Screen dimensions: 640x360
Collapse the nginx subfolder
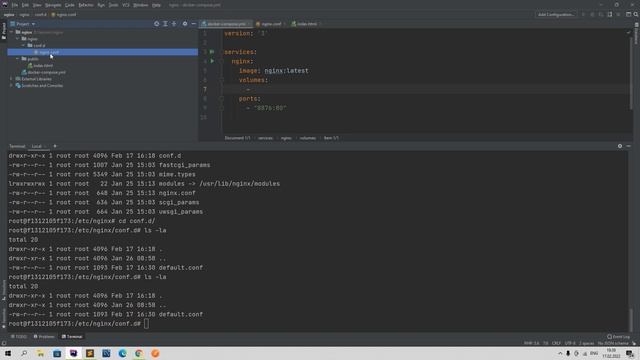coord(18,39)
